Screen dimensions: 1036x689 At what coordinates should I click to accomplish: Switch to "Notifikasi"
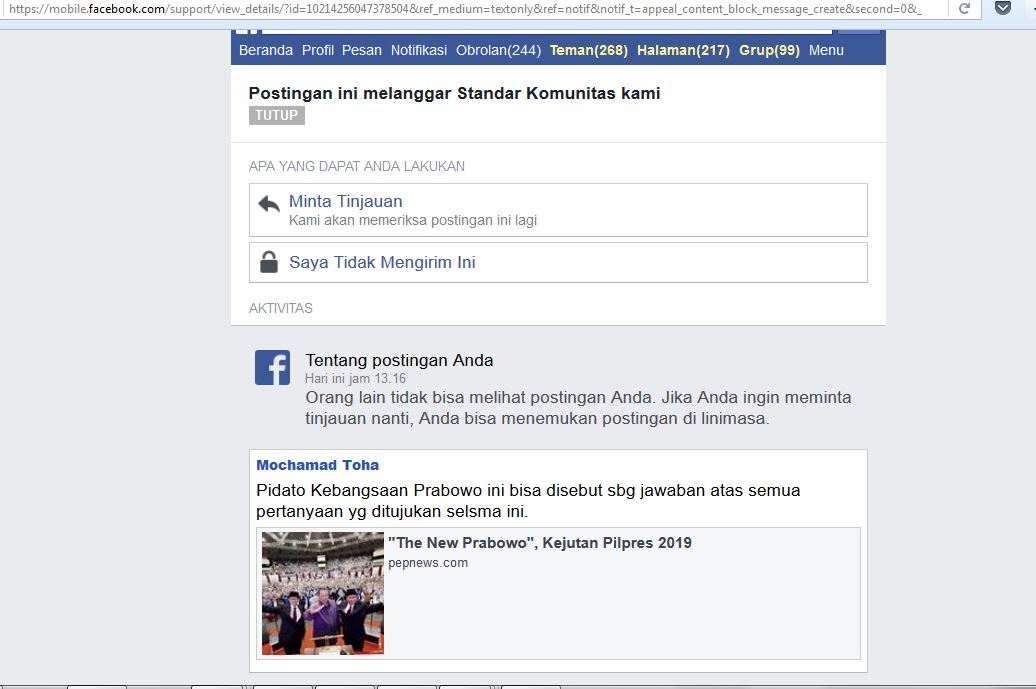coord(419,49)
